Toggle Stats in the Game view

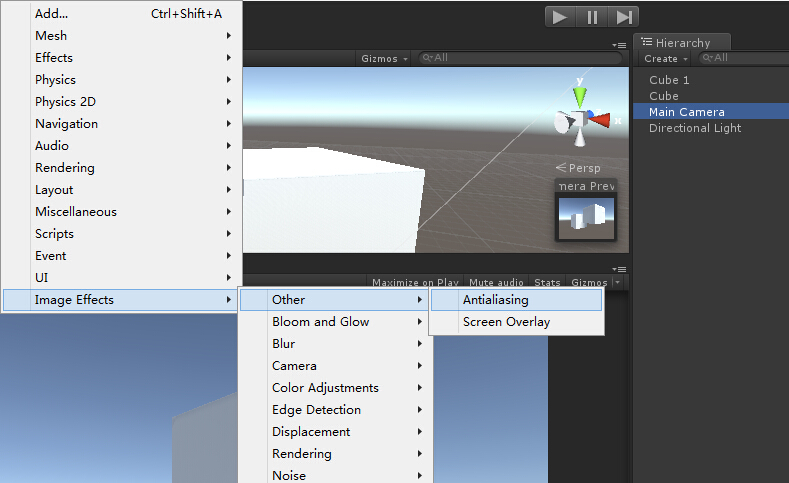pos(547,282)
